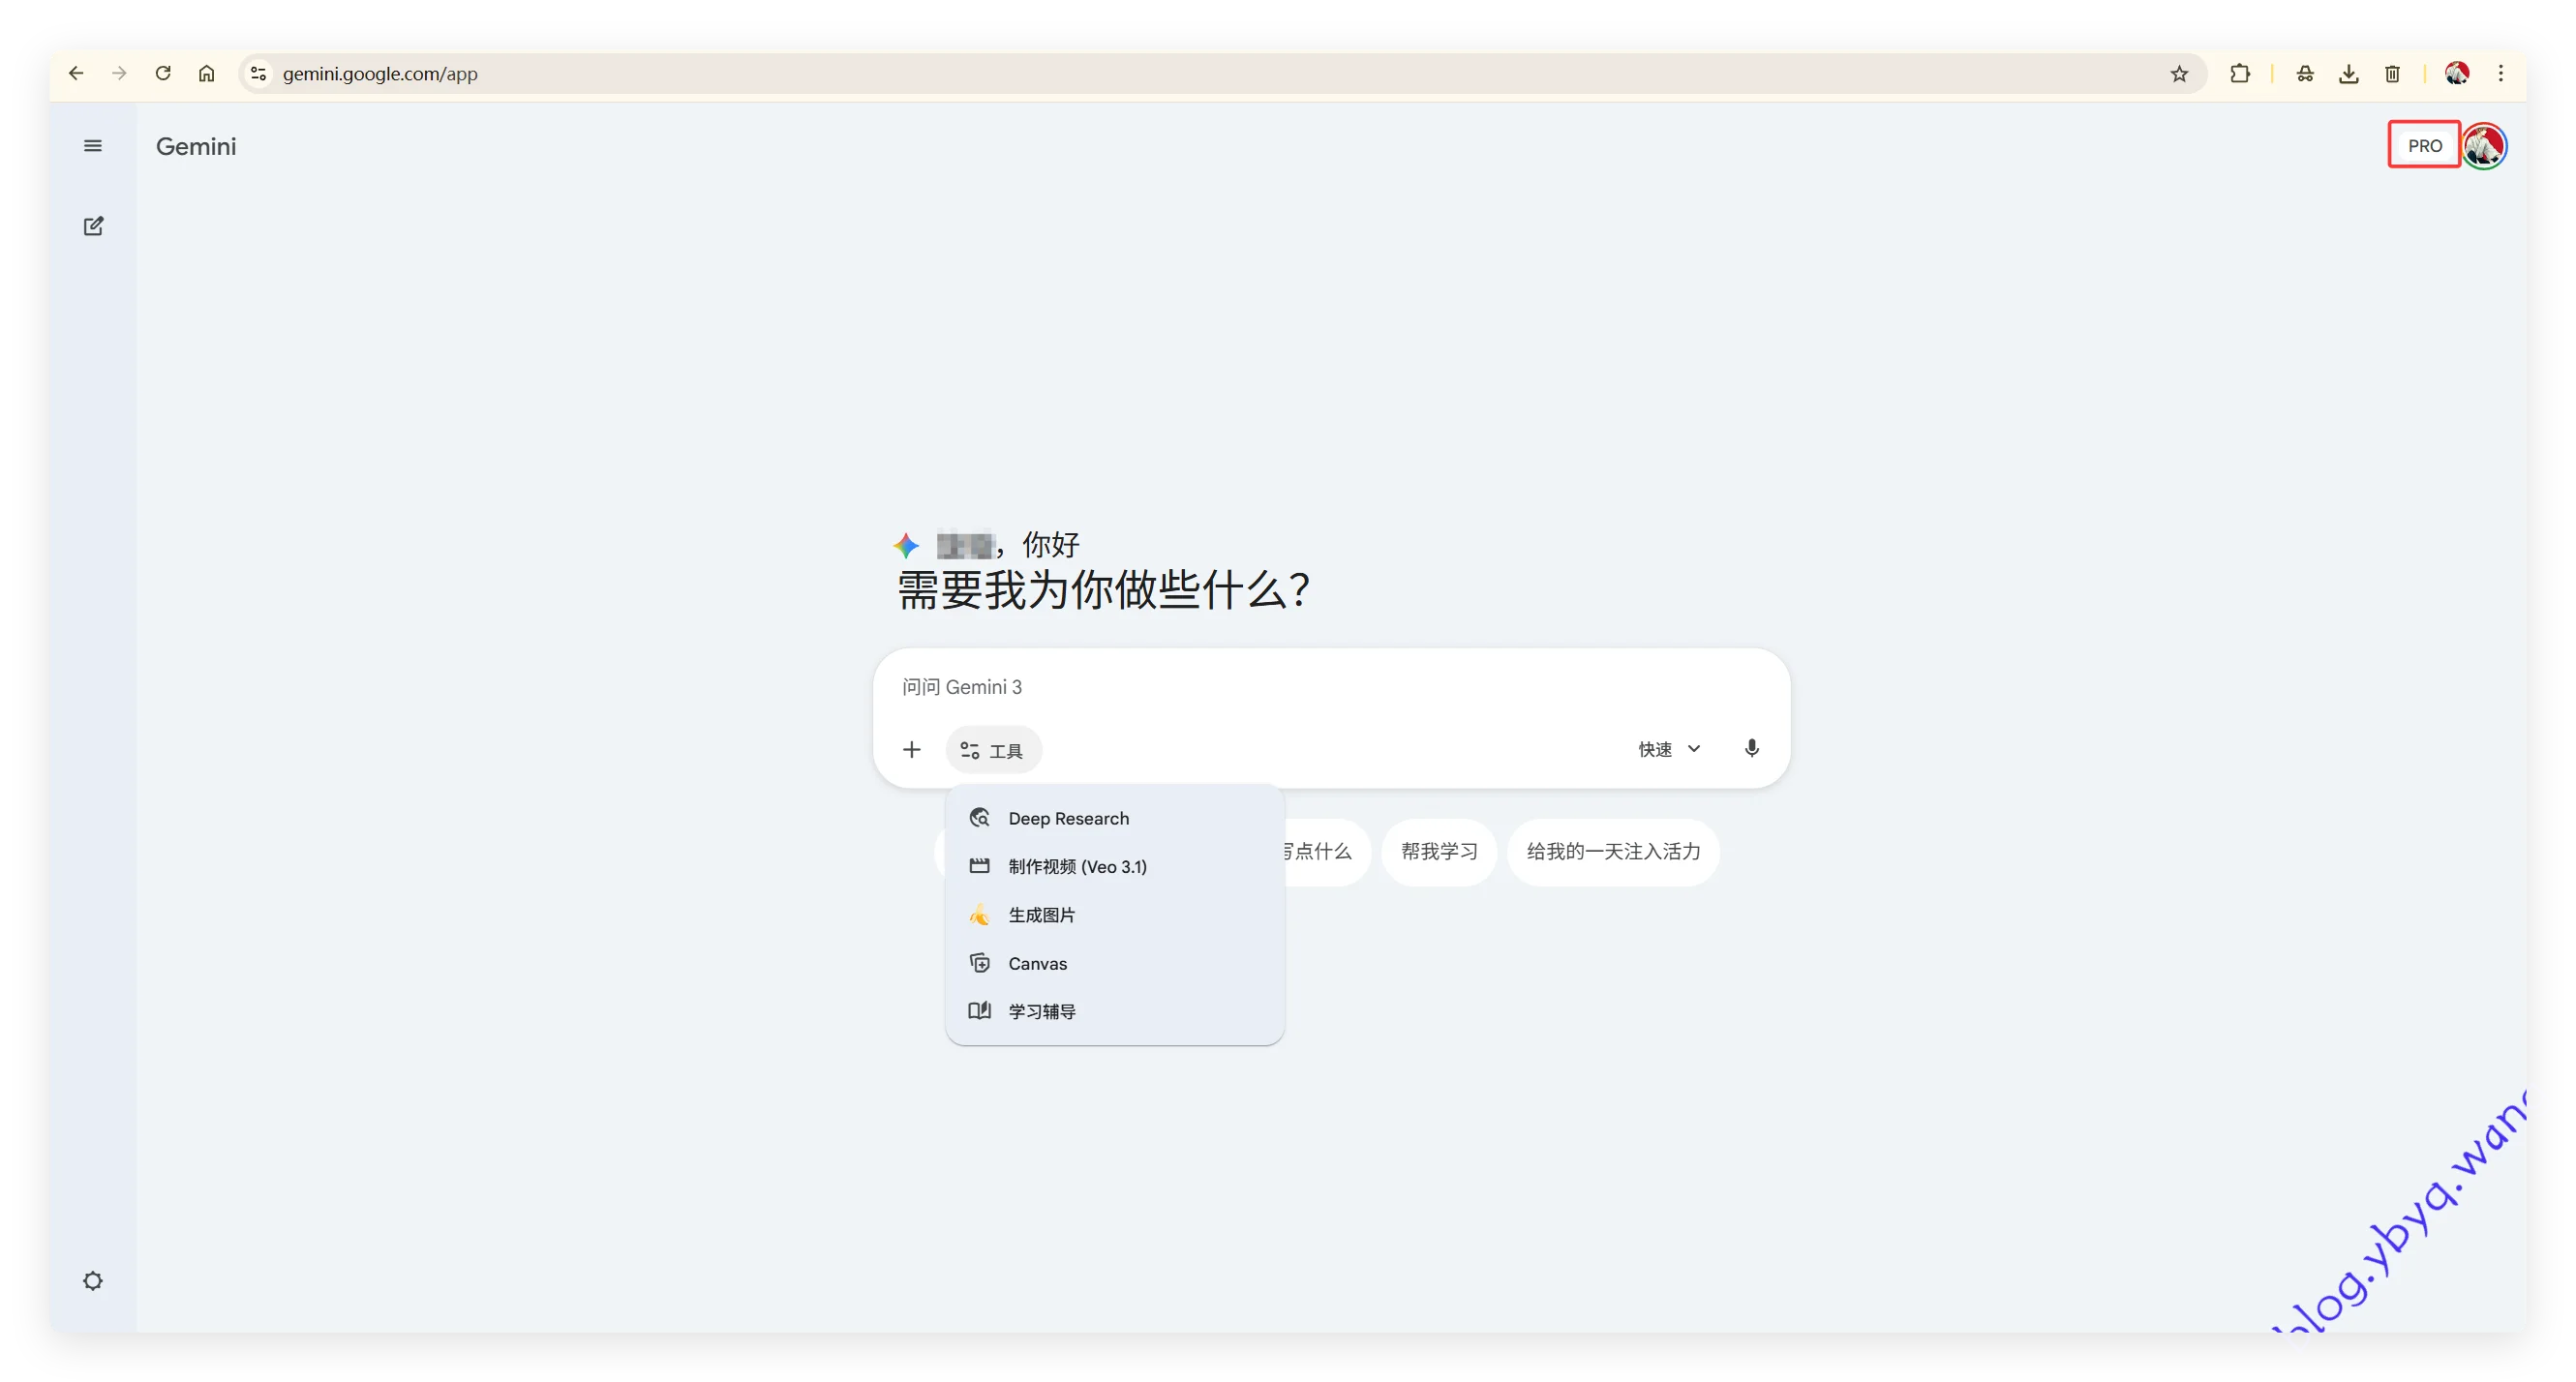2576x1382 pixels.
Task: Click the 问问 Gemini 3 input field
Action: [1200, 687]
